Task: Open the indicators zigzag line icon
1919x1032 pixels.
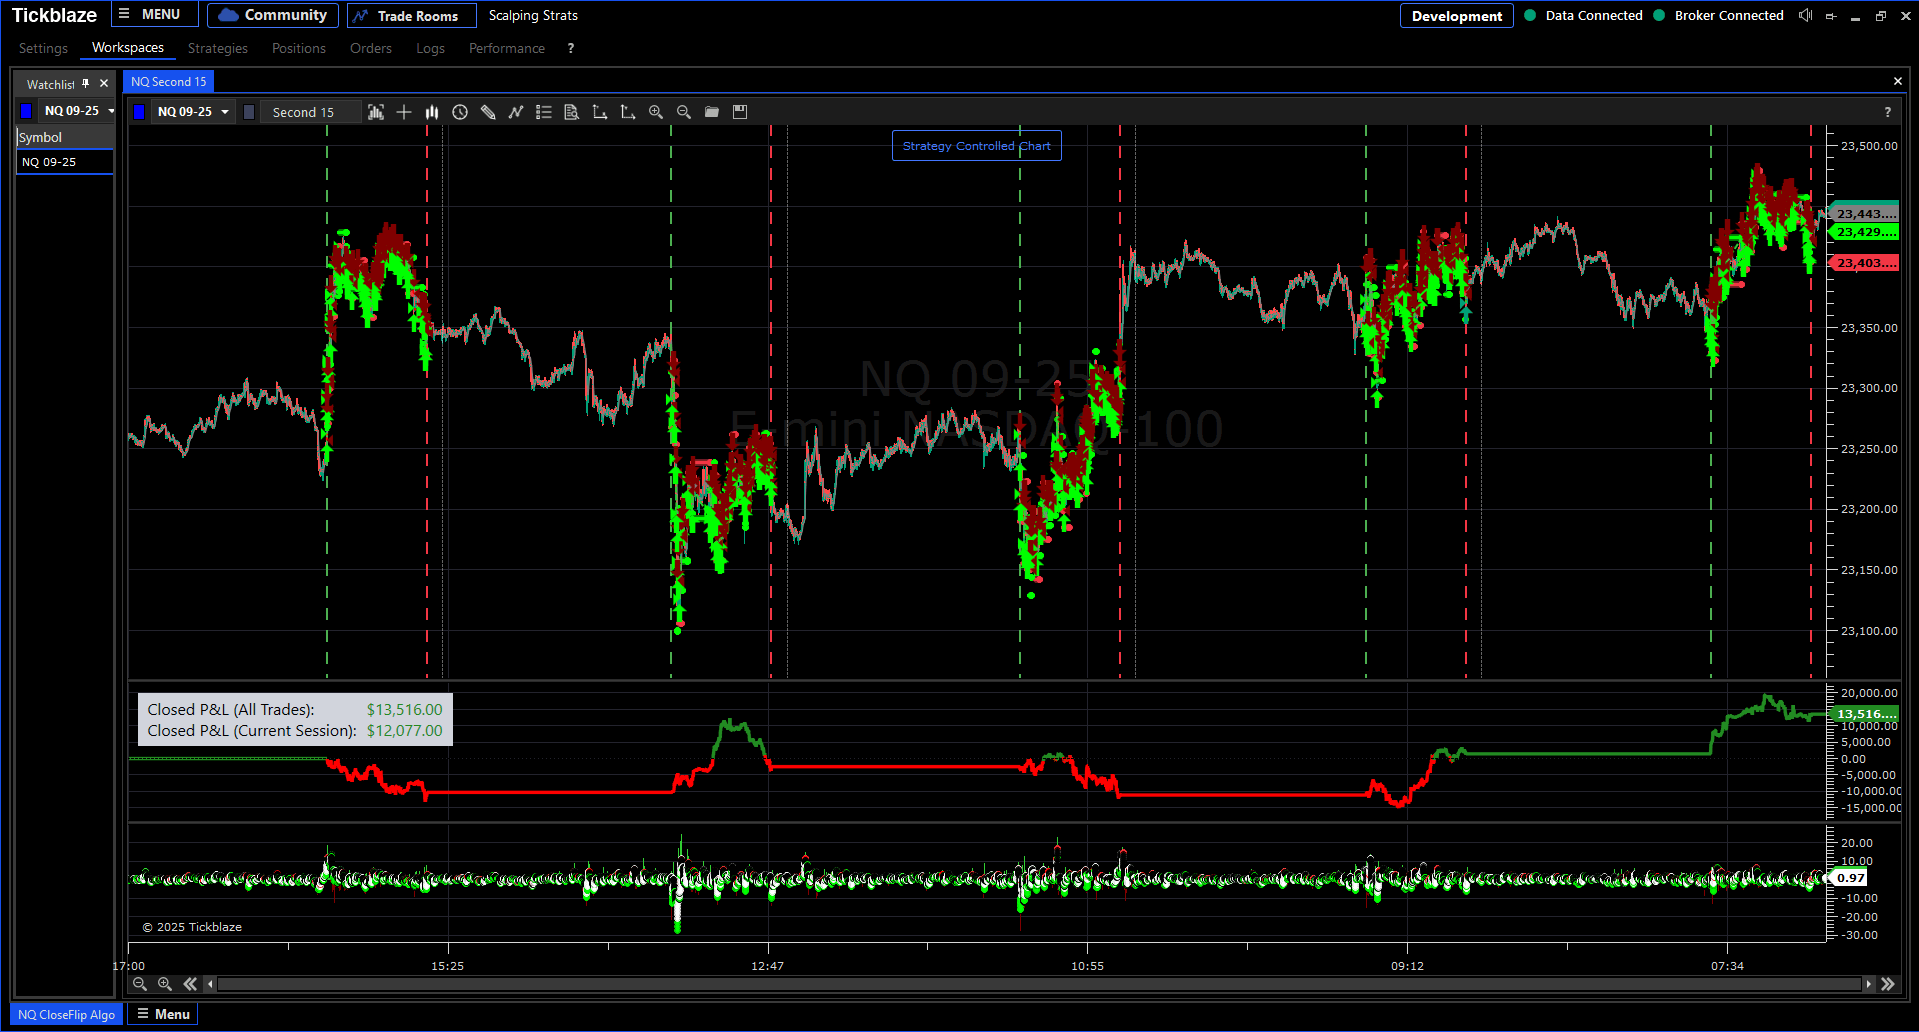Action: click(516, 112)
